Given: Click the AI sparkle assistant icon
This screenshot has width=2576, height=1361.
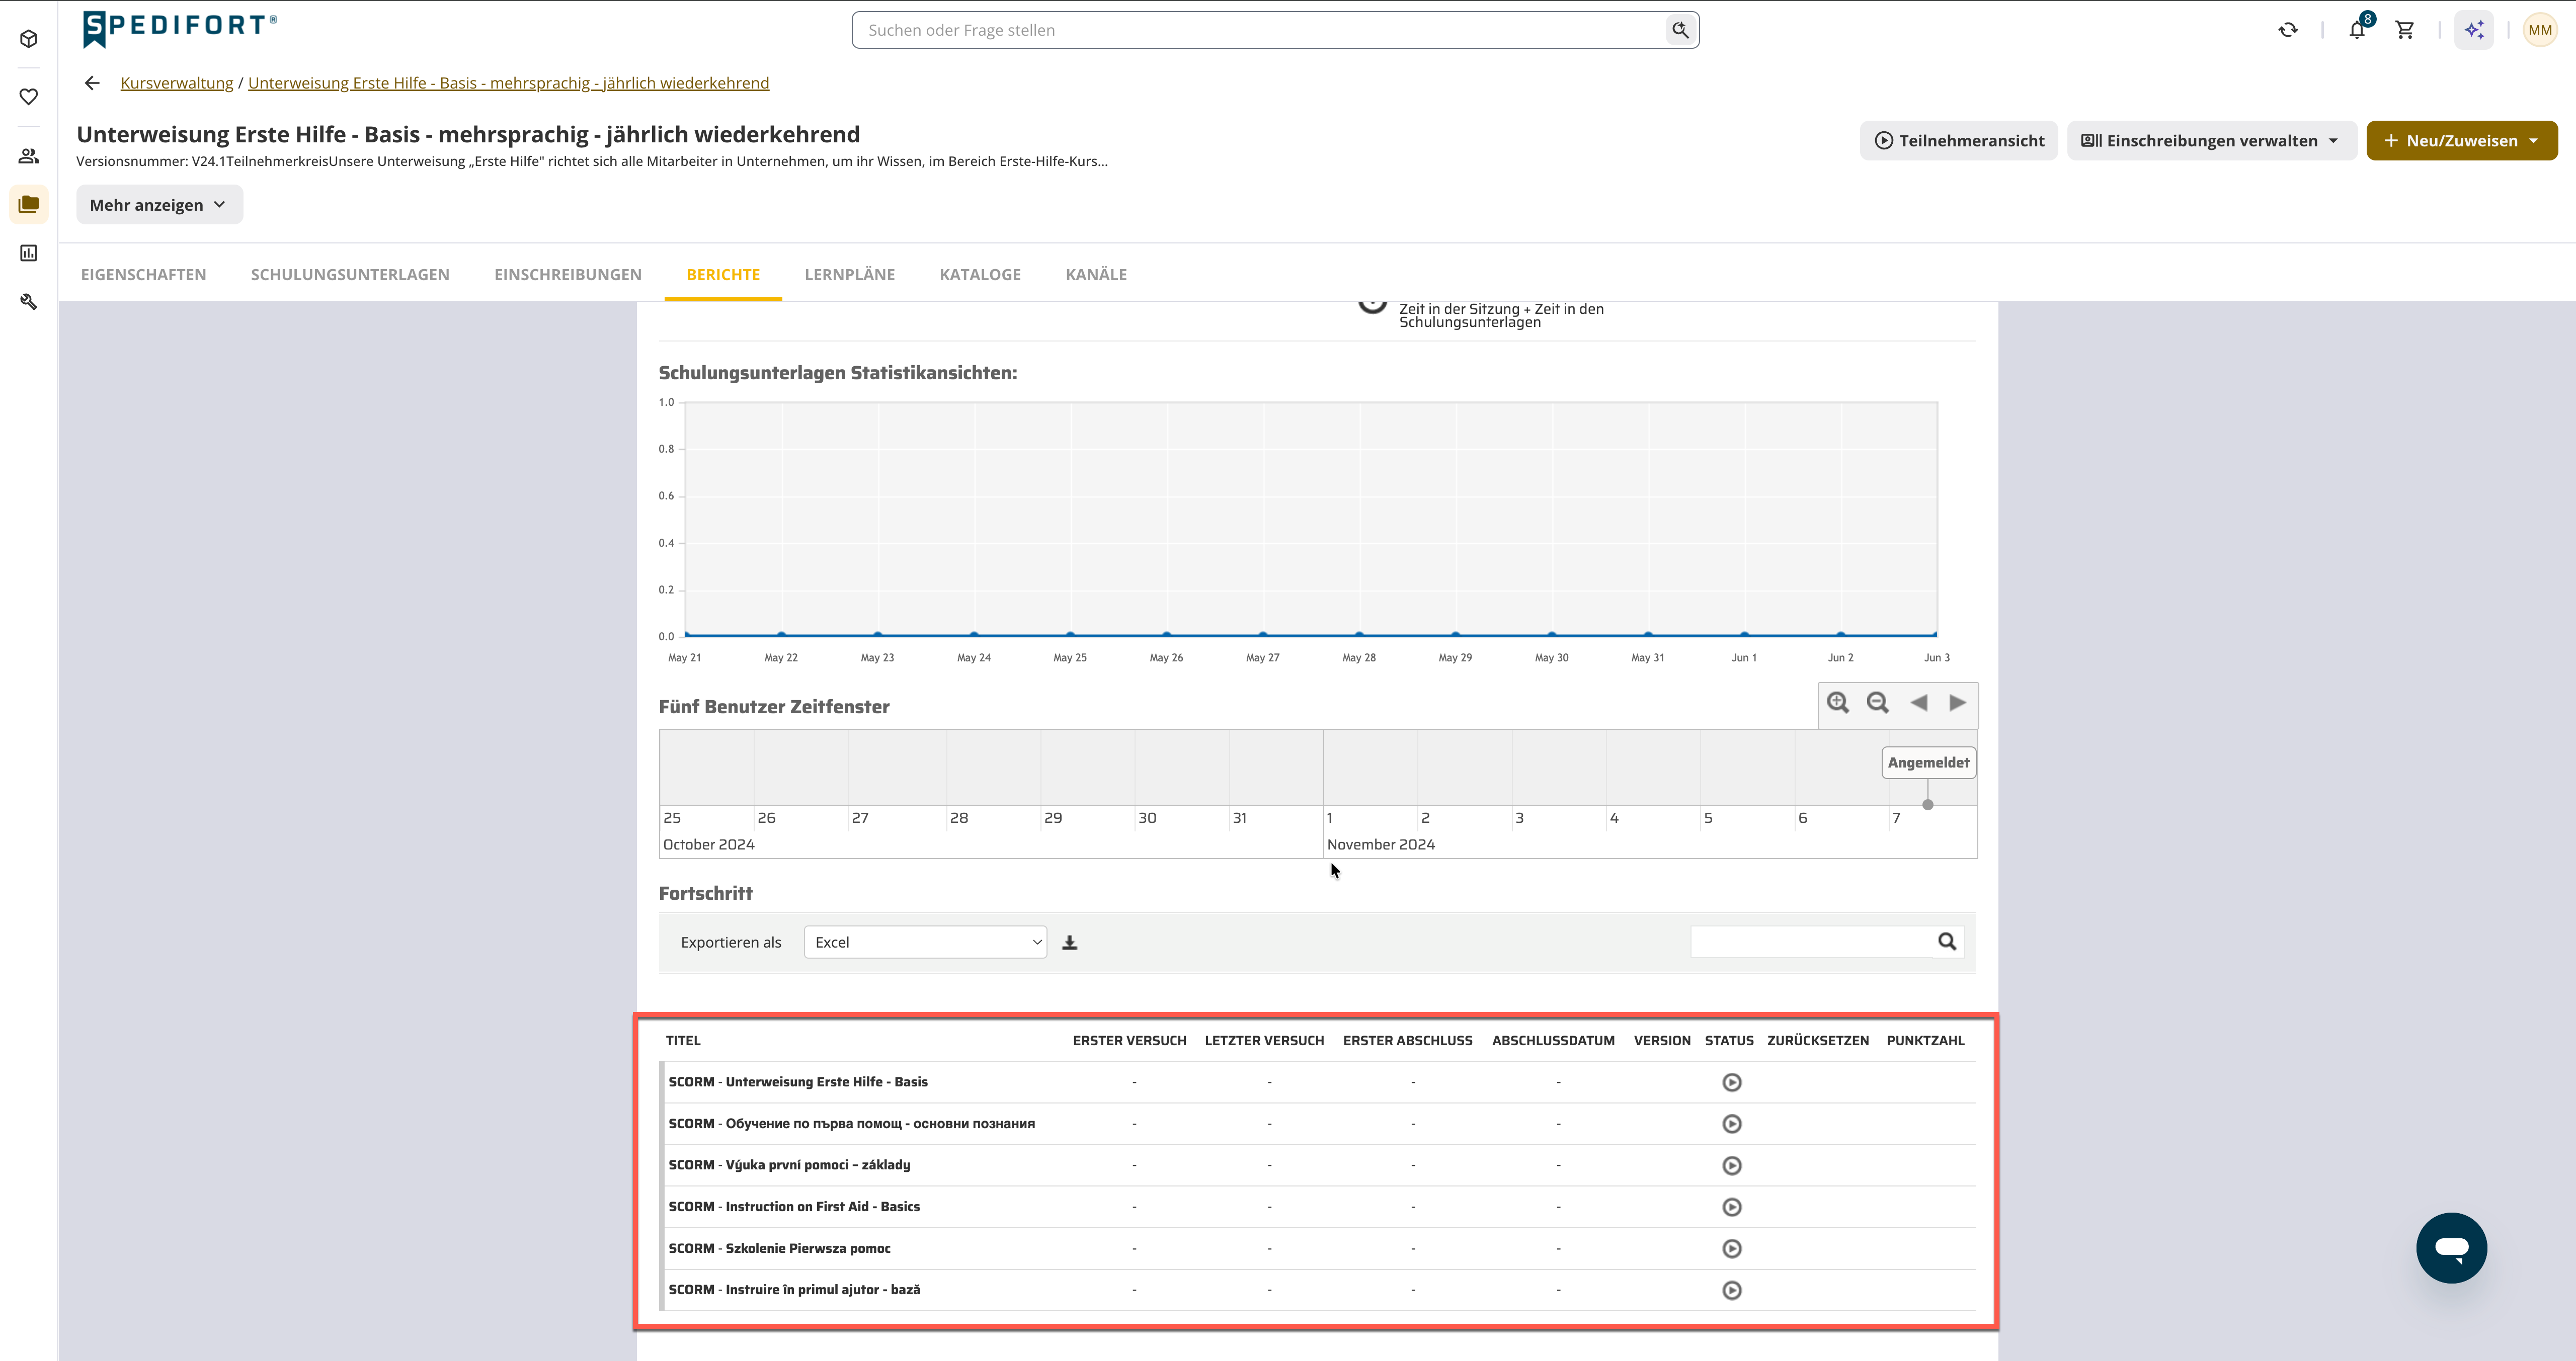Looking at the screenshot, I should (x=2474, y=30).
